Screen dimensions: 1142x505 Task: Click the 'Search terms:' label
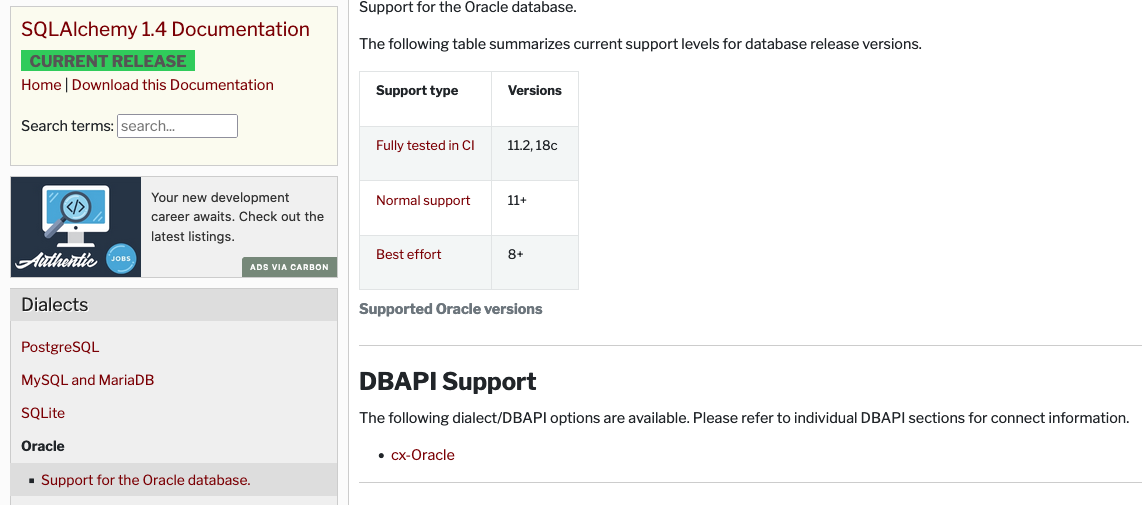pyautogui.click(x=68, y=125)
